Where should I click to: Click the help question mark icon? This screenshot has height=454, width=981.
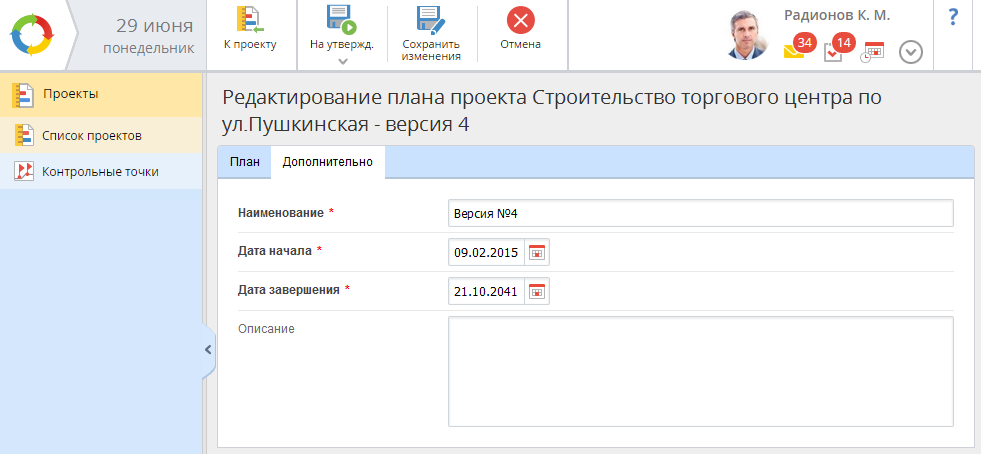click(952, 17)
